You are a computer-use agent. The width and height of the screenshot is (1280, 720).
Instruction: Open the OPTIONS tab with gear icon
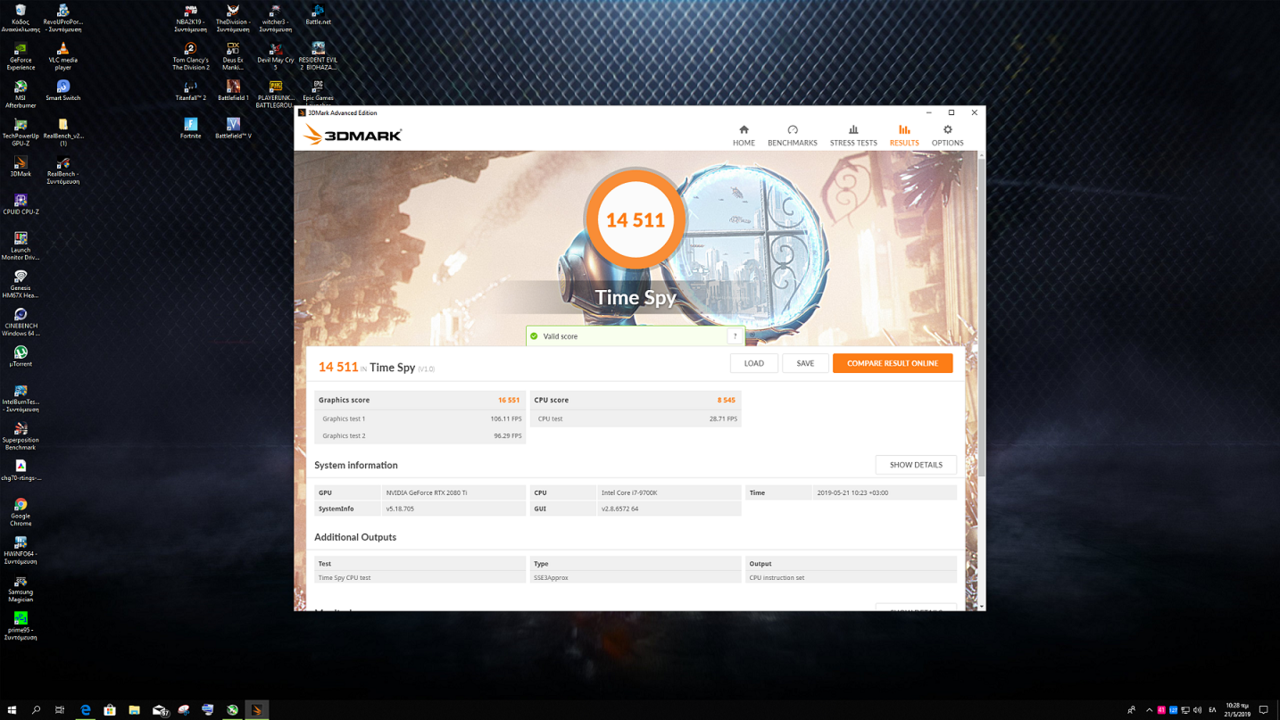(x=947, y=136)
